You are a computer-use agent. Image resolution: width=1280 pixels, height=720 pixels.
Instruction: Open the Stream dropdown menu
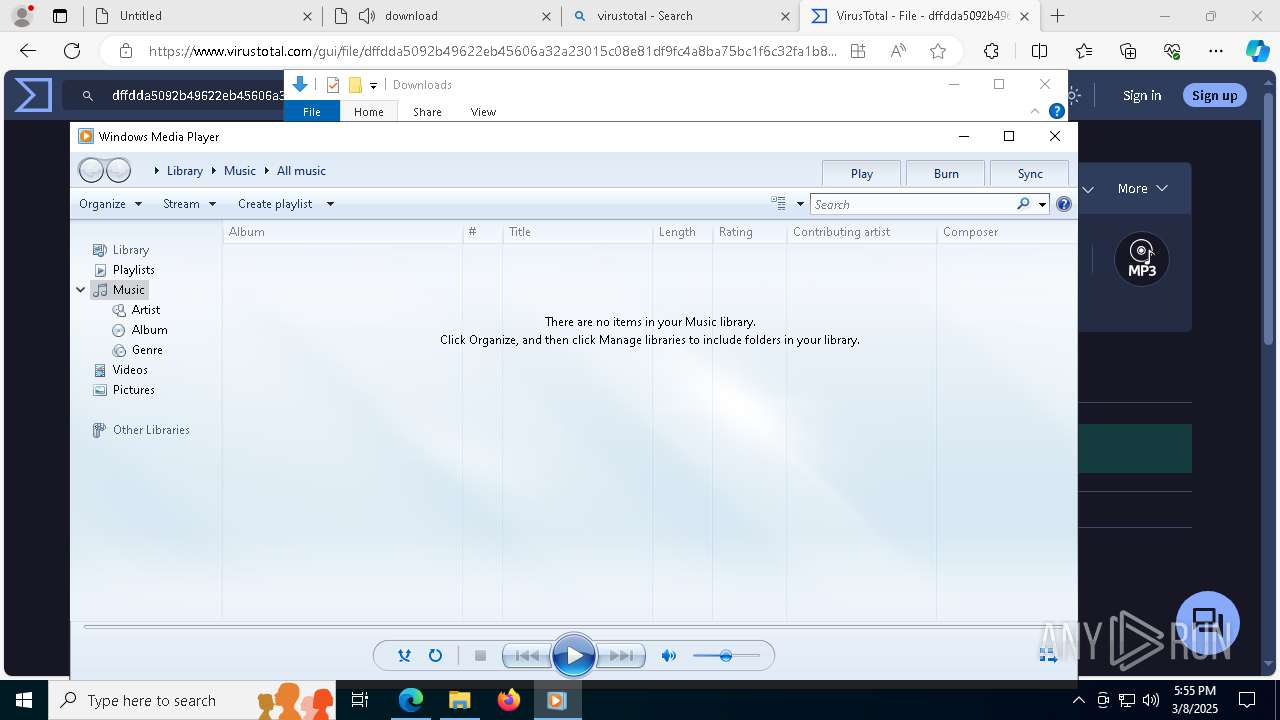pyautogui.click(x=189, y=204)
